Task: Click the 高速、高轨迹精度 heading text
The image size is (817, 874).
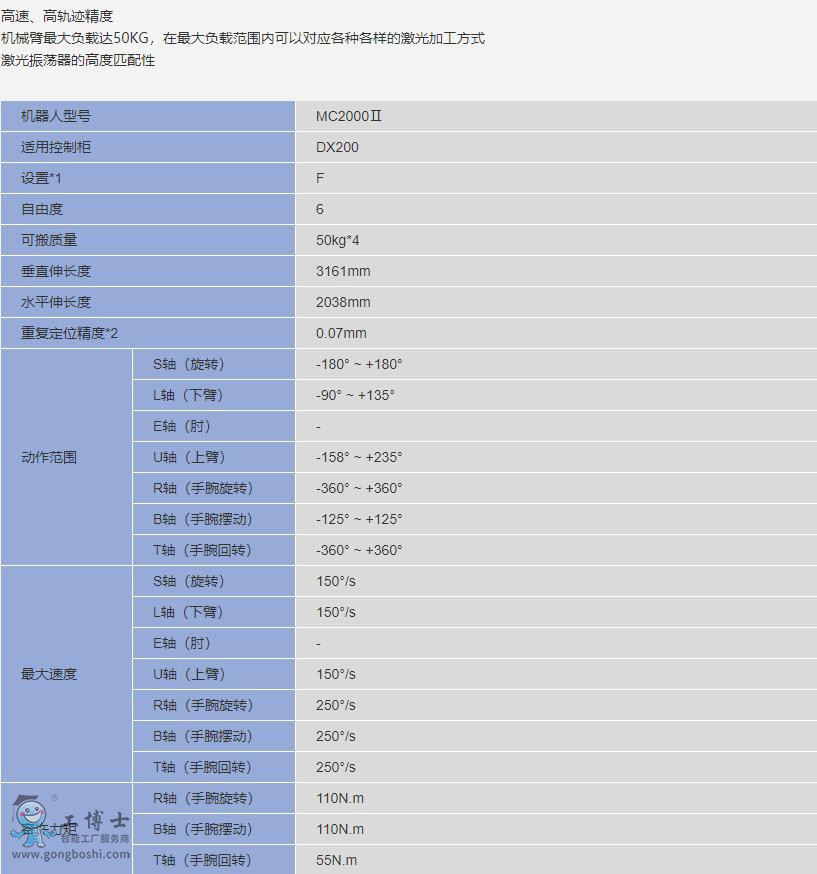Action: 57,16
